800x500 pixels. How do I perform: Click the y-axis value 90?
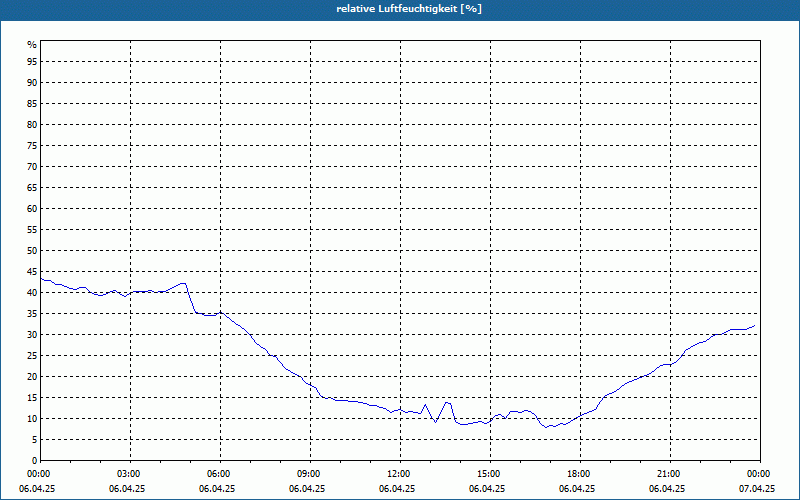coord(32,83)
